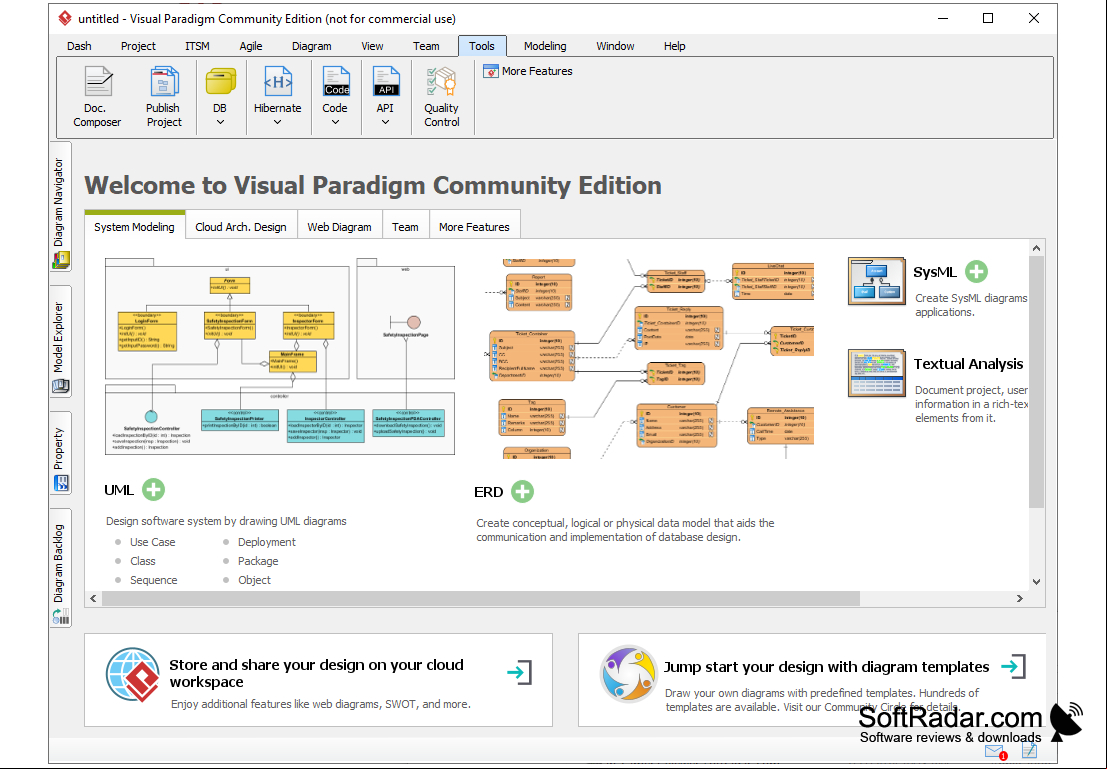Click the arrow on diagram templates card

pos(1014,666)
